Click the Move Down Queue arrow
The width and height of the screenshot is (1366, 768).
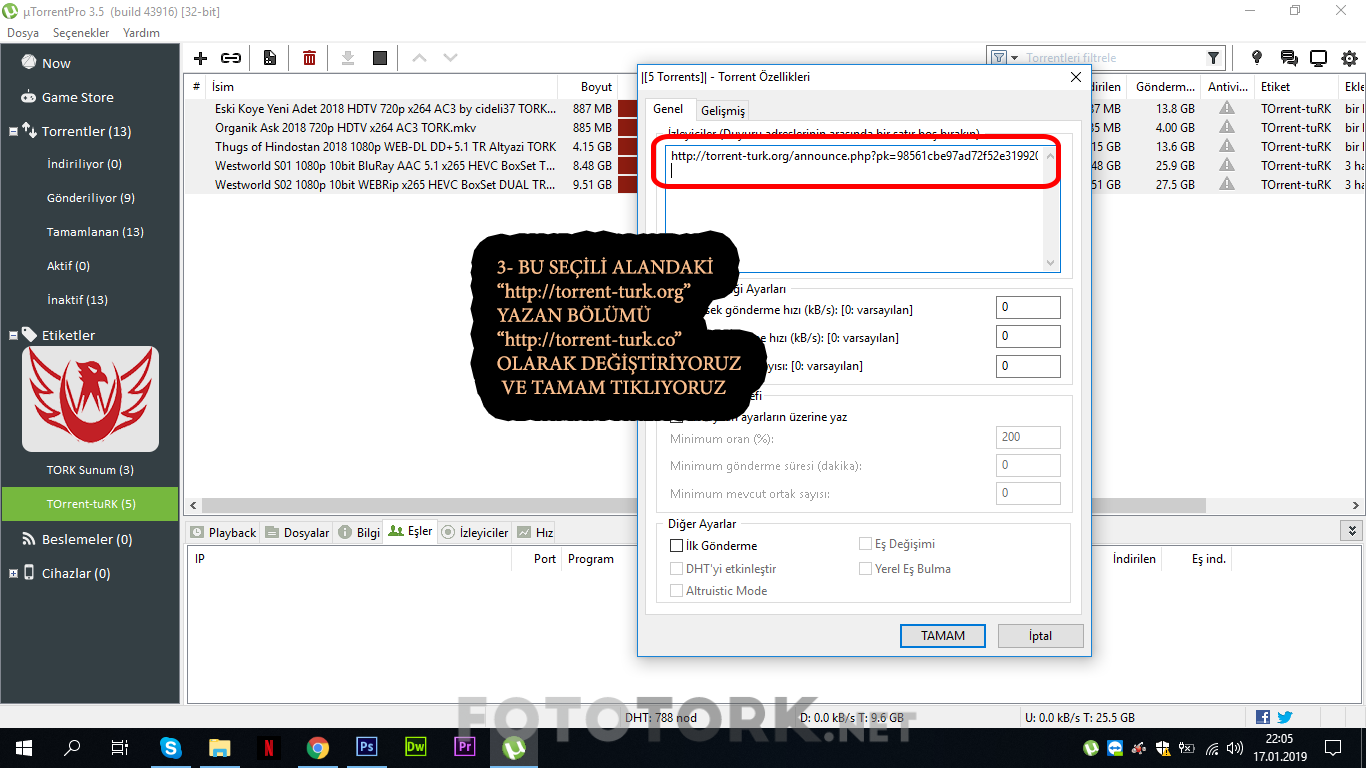click(x=450, y=58)
